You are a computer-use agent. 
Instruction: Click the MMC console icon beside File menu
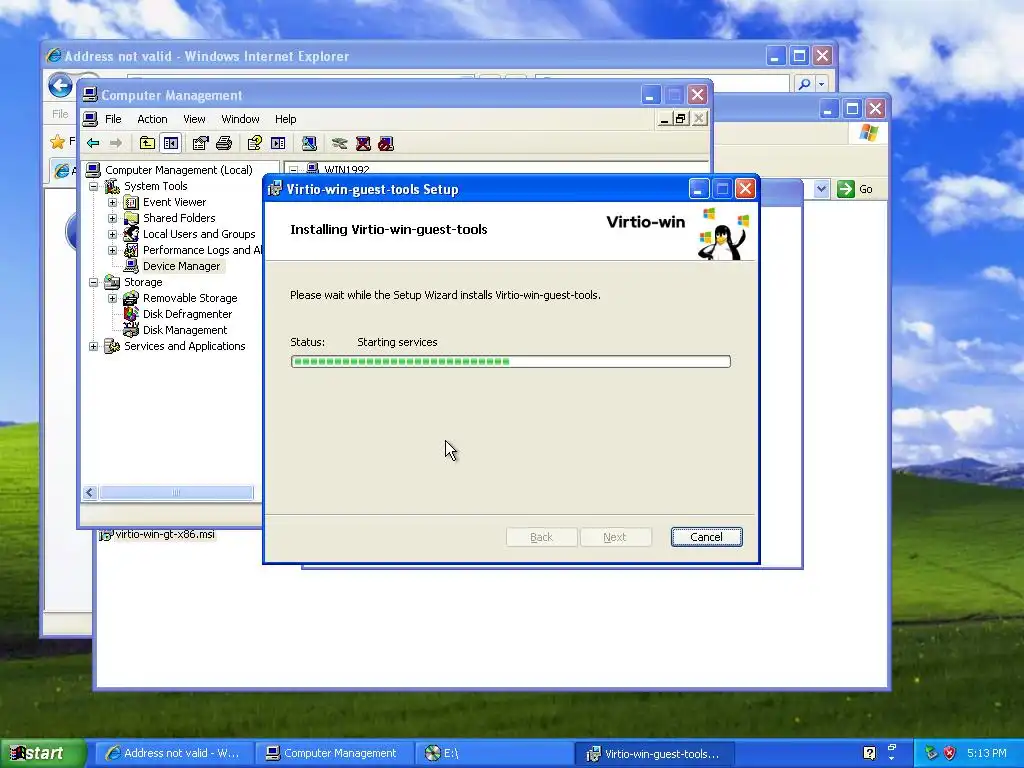[91, 119]
